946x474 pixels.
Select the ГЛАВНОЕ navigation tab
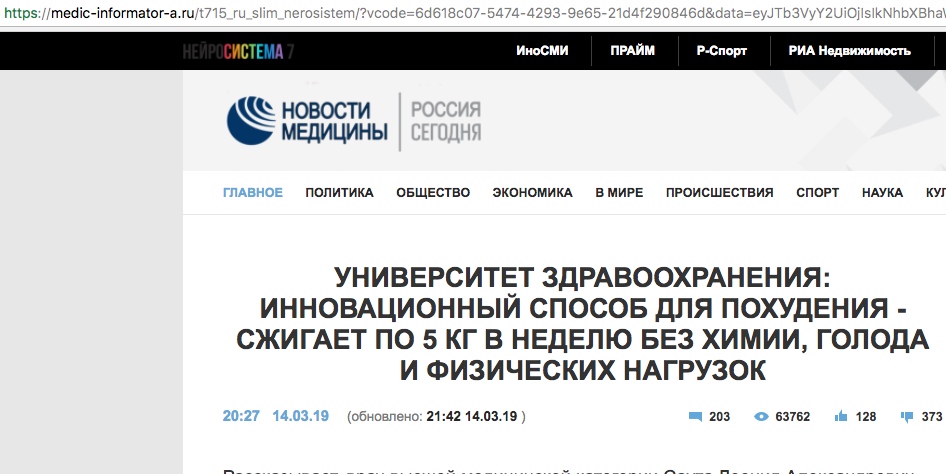click(x=252, y=193)
